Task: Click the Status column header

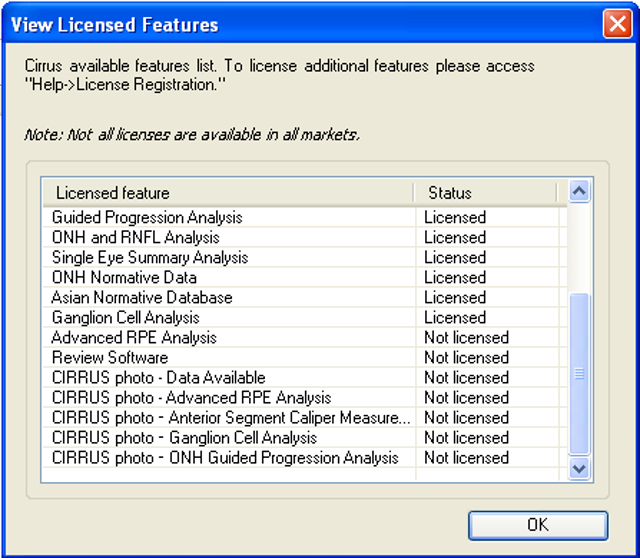Action: click(x=485, y=193)
